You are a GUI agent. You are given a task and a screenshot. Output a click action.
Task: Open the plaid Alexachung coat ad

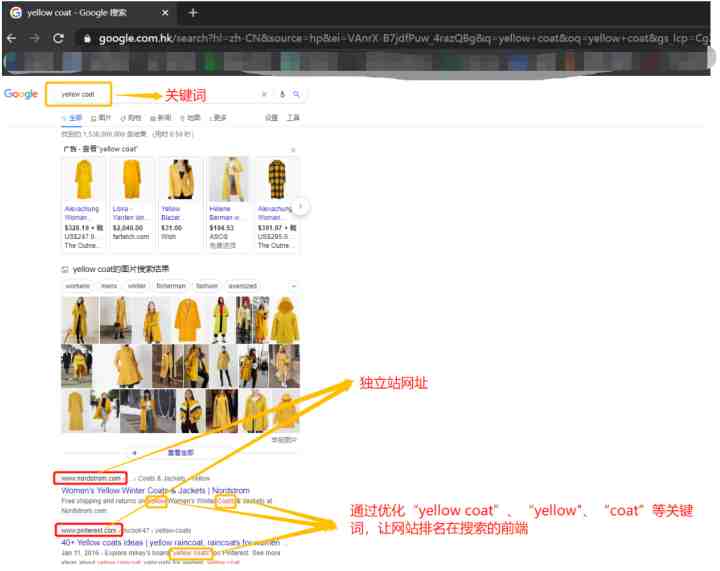tap(277, 203)
